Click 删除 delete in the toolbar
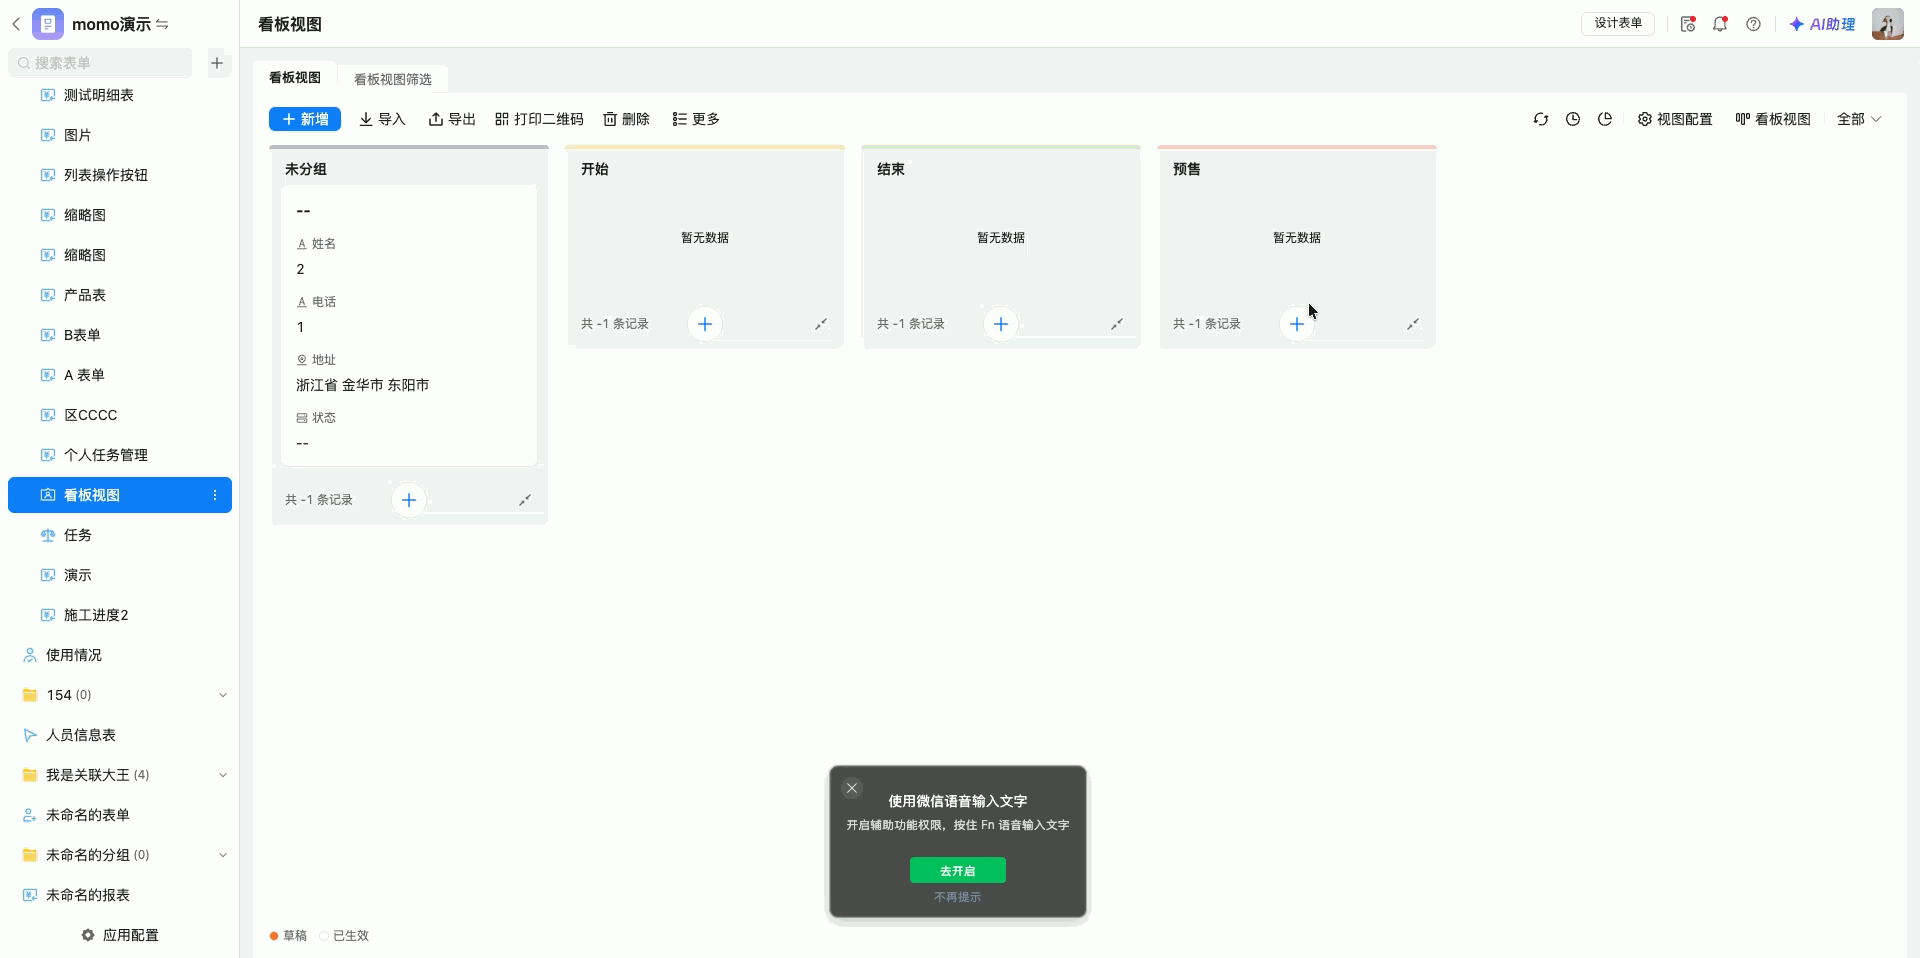 click(626, 119)
